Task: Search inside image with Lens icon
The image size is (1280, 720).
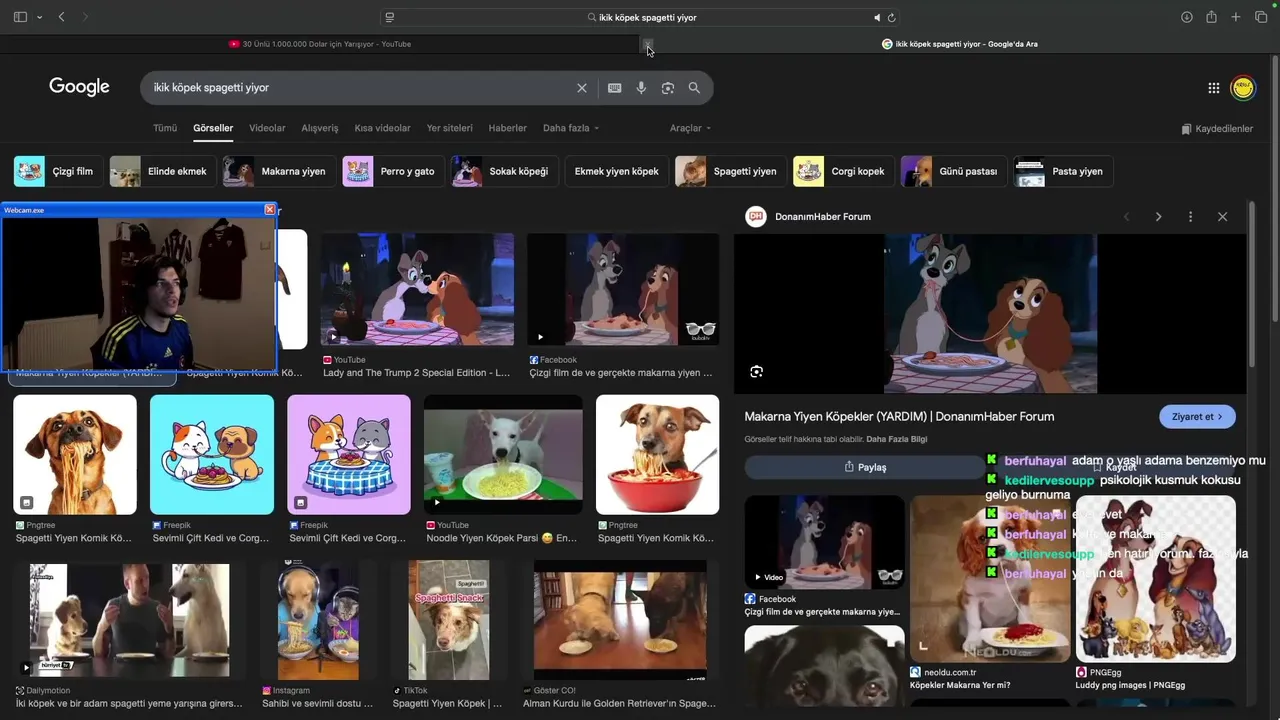Action: coord(757,372)
